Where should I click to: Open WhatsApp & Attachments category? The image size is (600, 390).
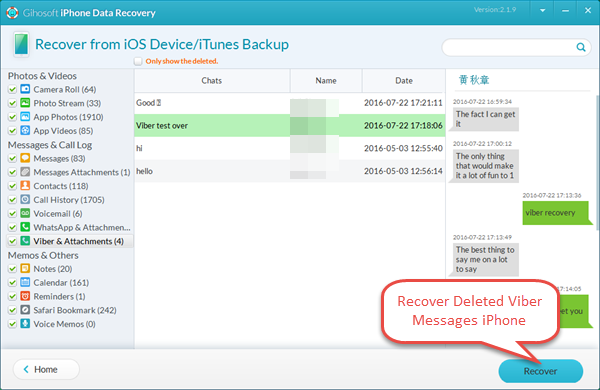pyautogui.click(x=82, y=227)
